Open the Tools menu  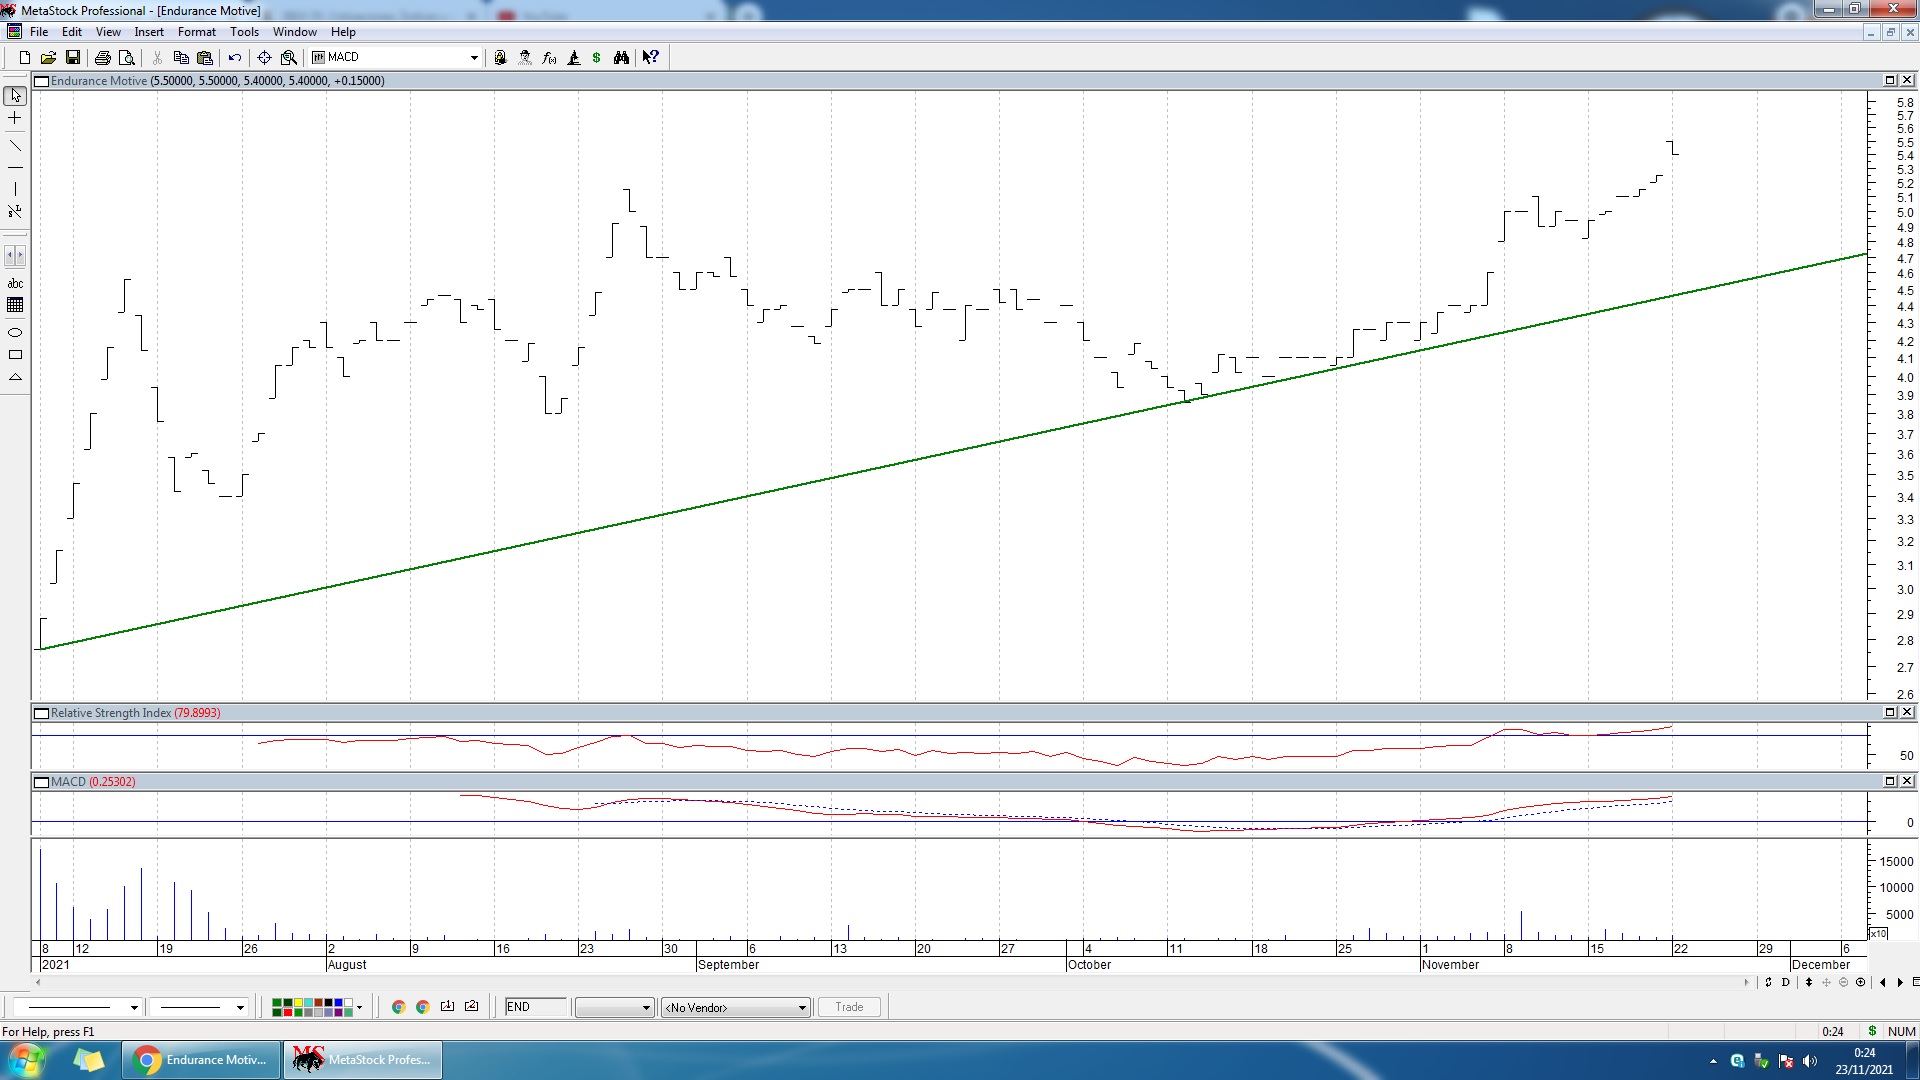pos(244,32)
